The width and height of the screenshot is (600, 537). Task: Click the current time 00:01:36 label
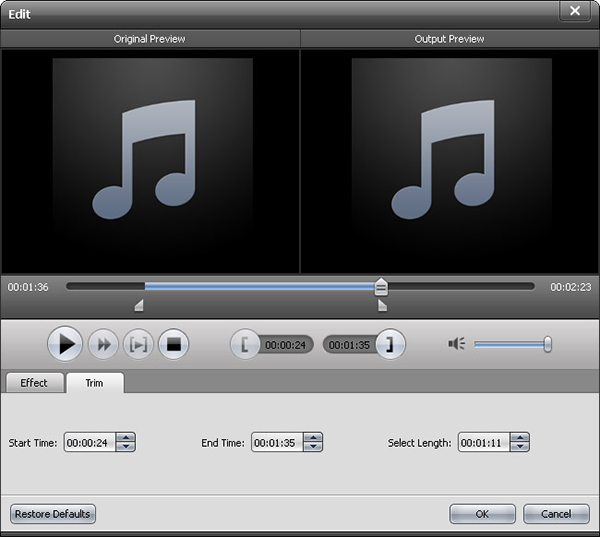pyautogui.click(x=28, y=287)
